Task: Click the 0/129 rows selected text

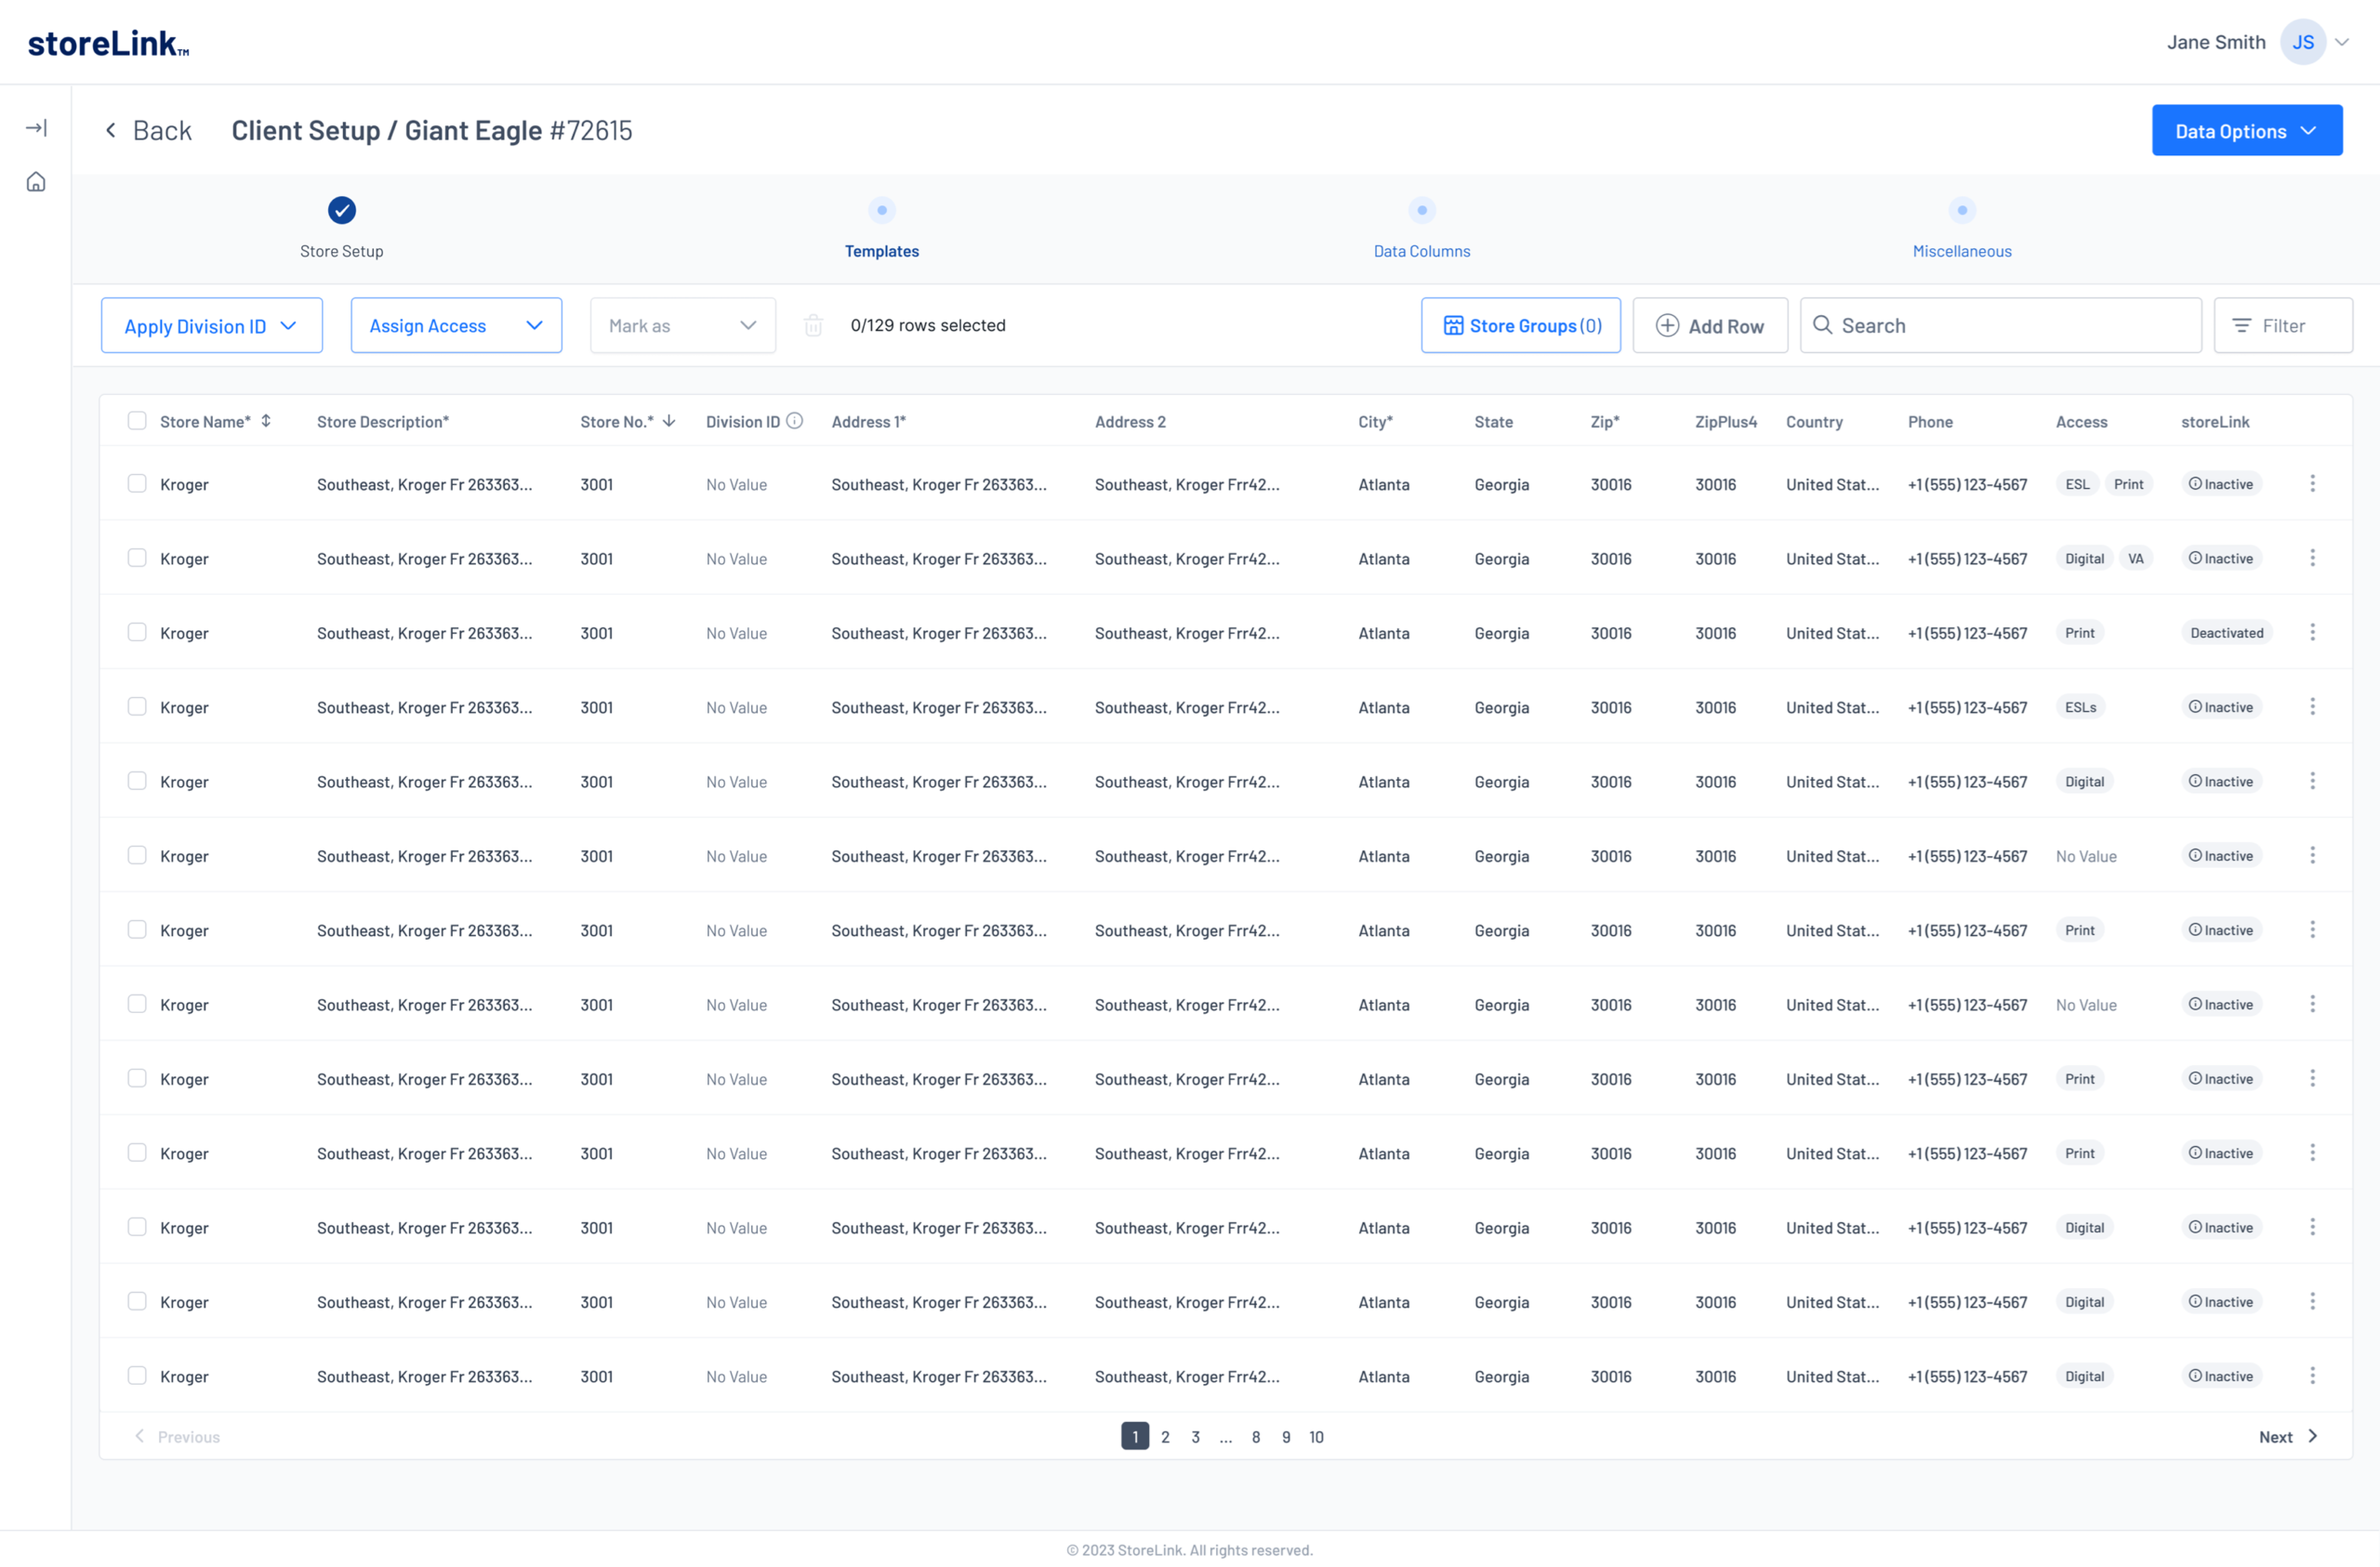Action: [x=927, y=326]
